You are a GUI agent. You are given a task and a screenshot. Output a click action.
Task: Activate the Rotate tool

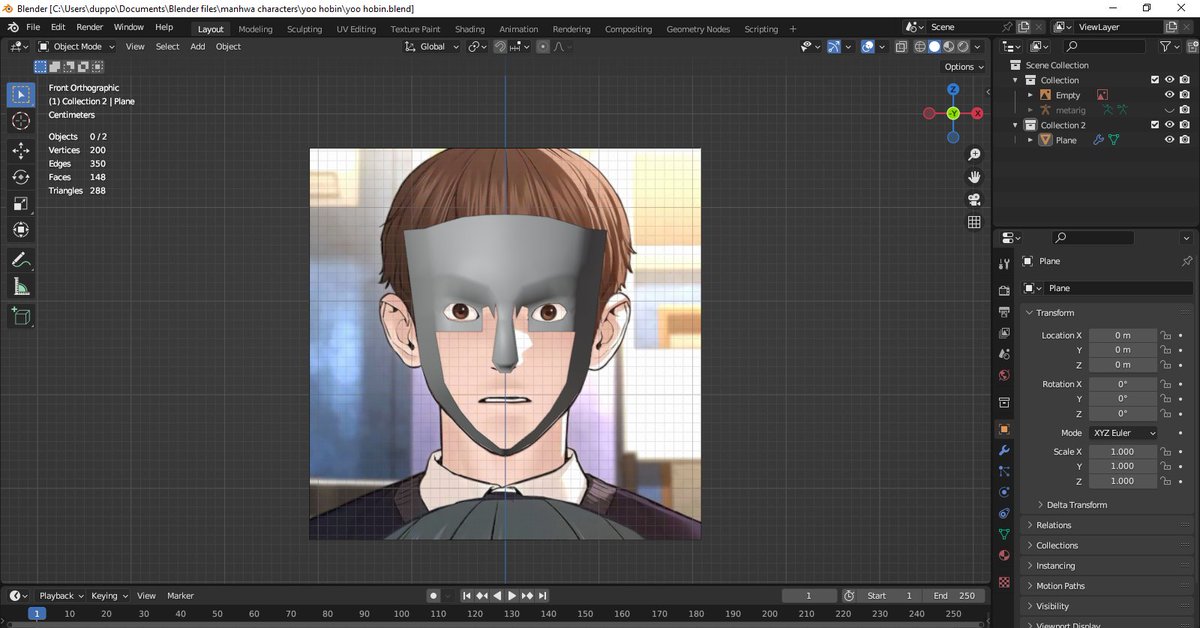(x=20, y=177)
